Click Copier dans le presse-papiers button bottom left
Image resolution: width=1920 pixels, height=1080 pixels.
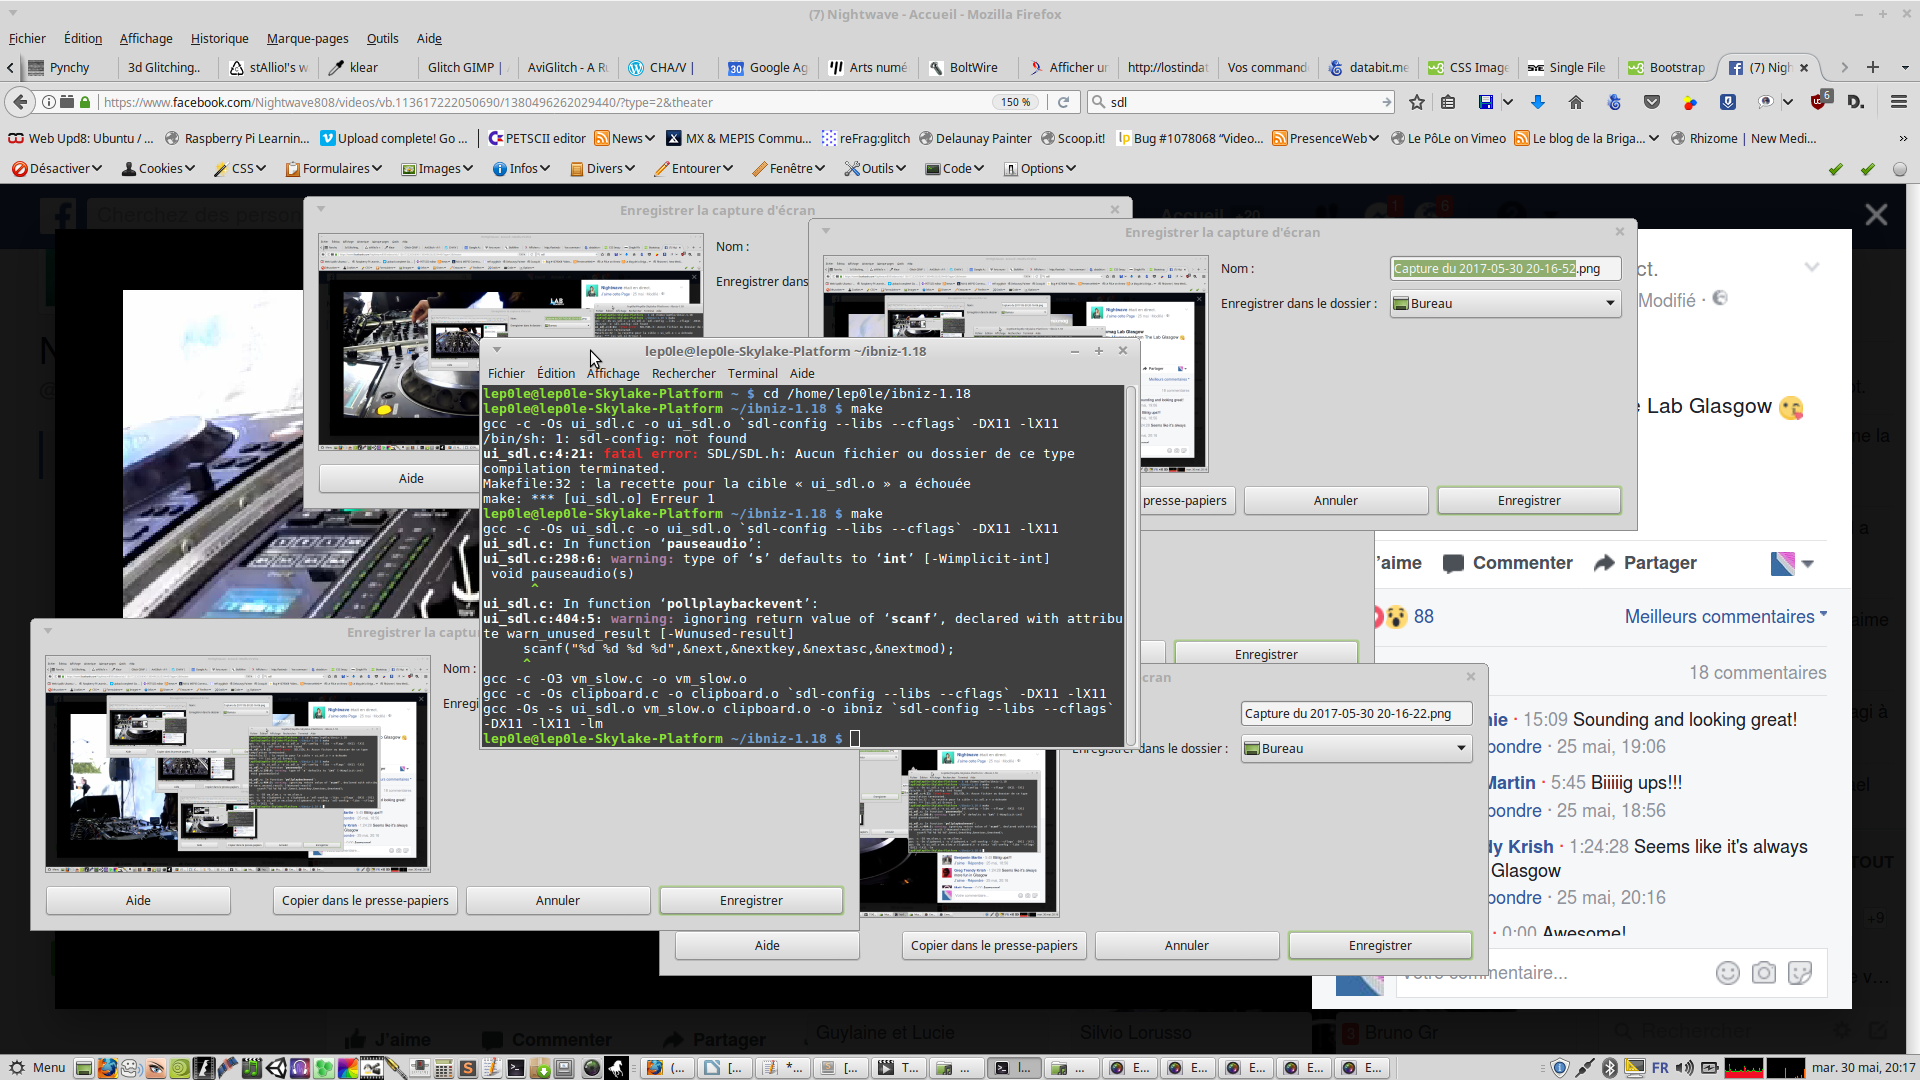click(365, 901)
